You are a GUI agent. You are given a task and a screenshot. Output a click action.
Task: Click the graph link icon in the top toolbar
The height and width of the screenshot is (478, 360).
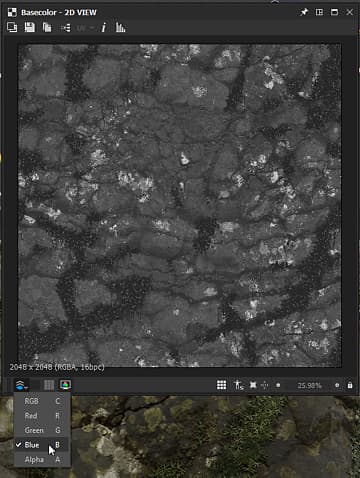(66, 28)
